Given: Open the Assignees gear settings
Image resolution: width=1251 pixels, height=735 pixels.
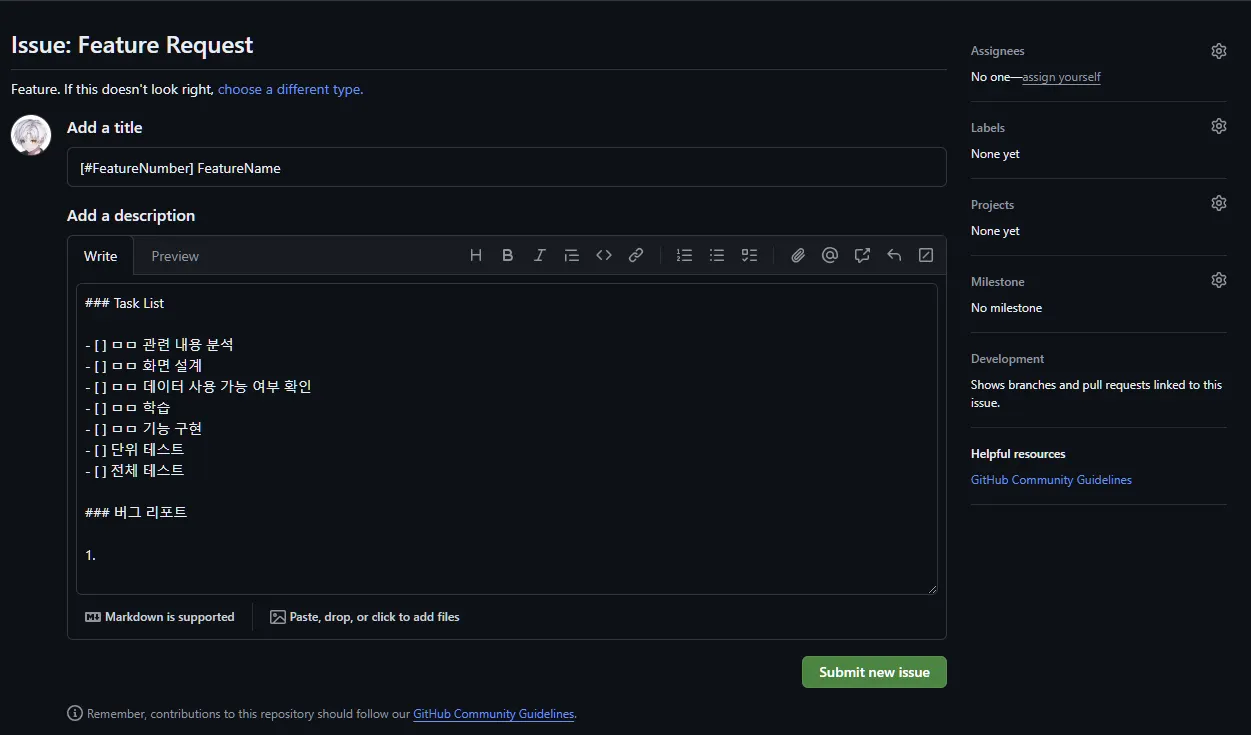Looking at the screenshot, I should coord(1218,51).
